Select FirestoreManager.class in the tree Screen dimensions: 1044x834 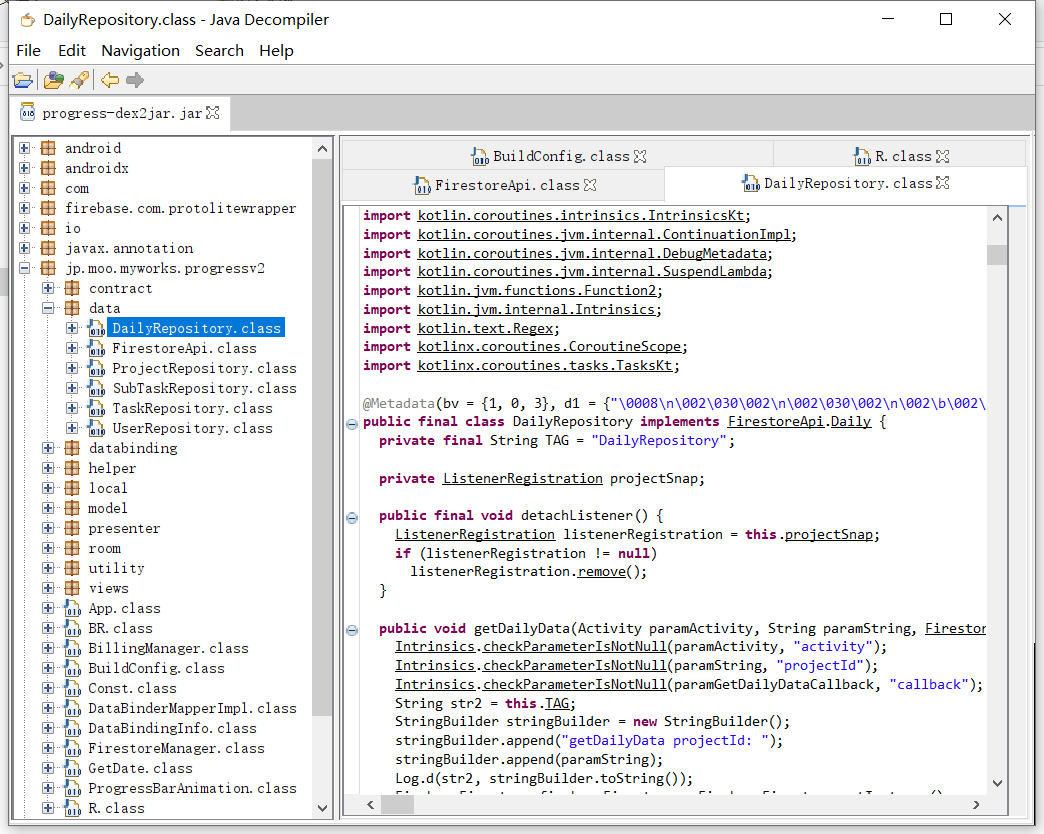(x=176, y=747)
